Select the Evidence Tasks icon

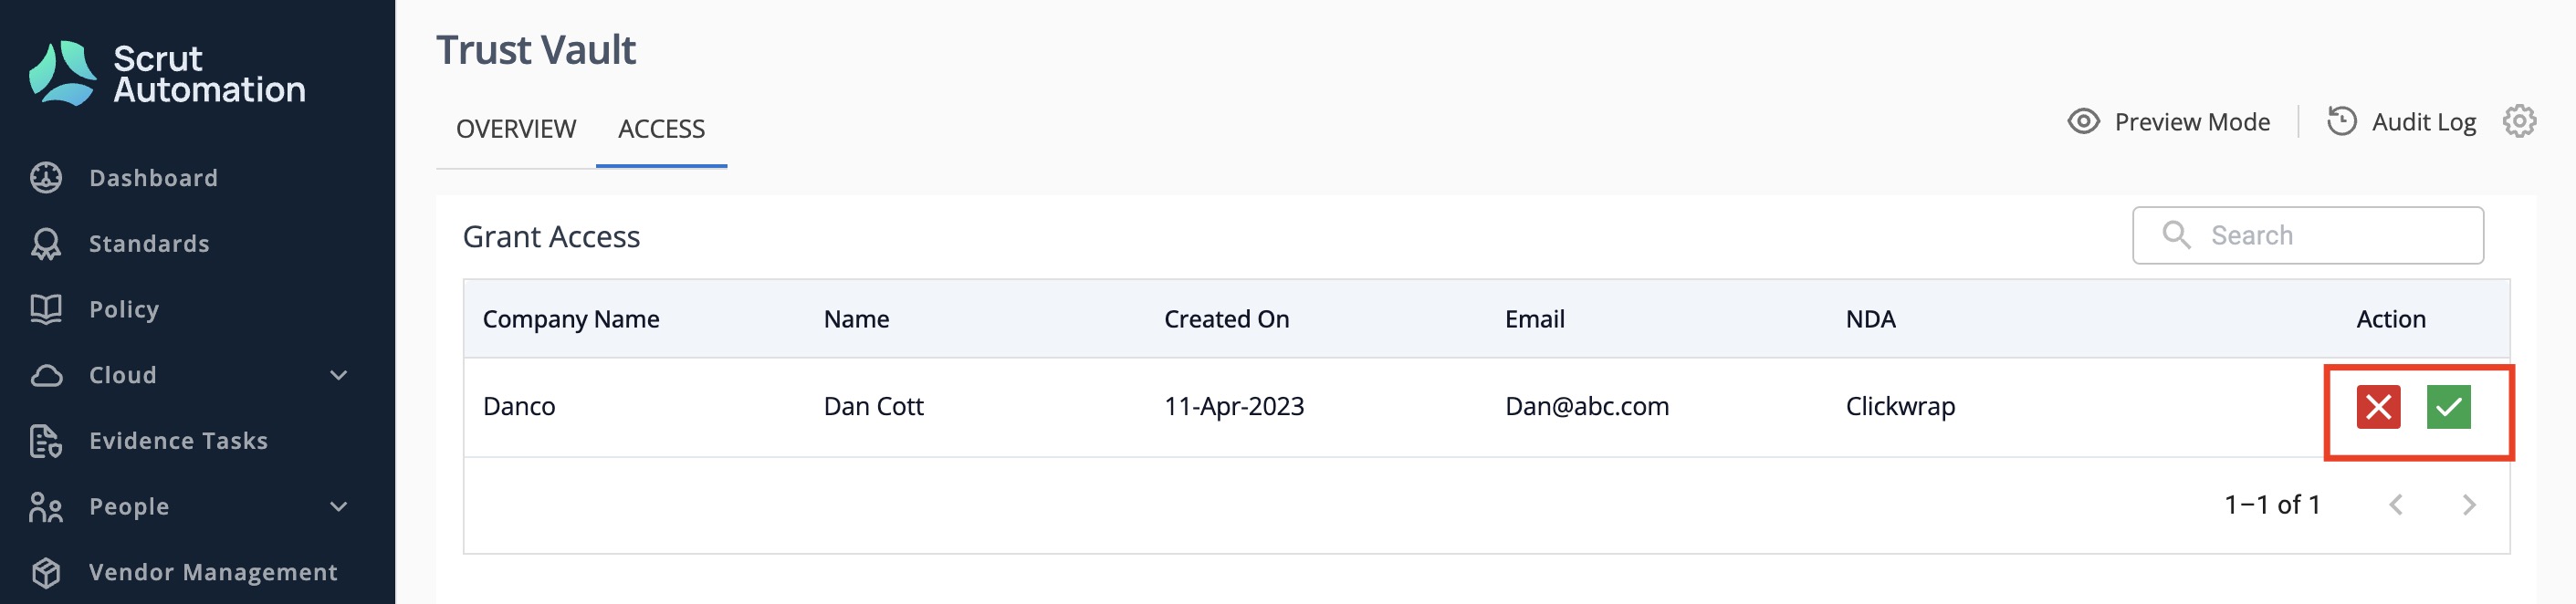point(46,441)
